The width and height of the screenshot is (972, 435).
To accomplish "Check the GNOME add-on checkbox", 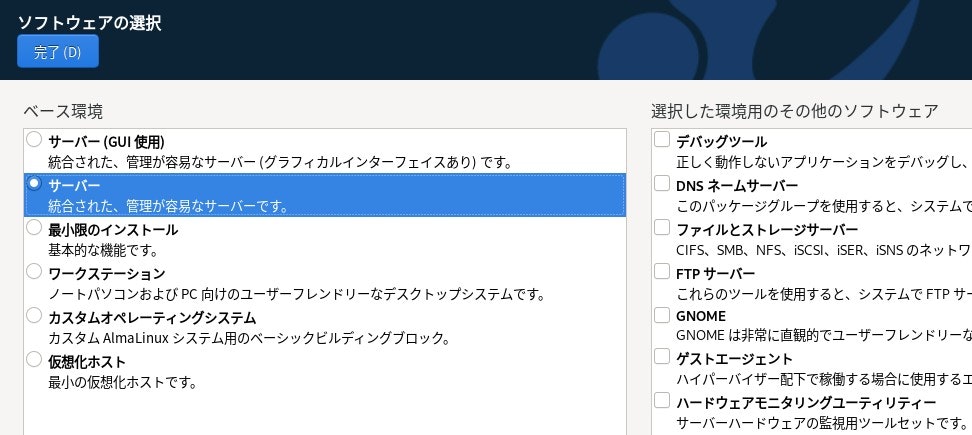I will [x=662, y=316].
